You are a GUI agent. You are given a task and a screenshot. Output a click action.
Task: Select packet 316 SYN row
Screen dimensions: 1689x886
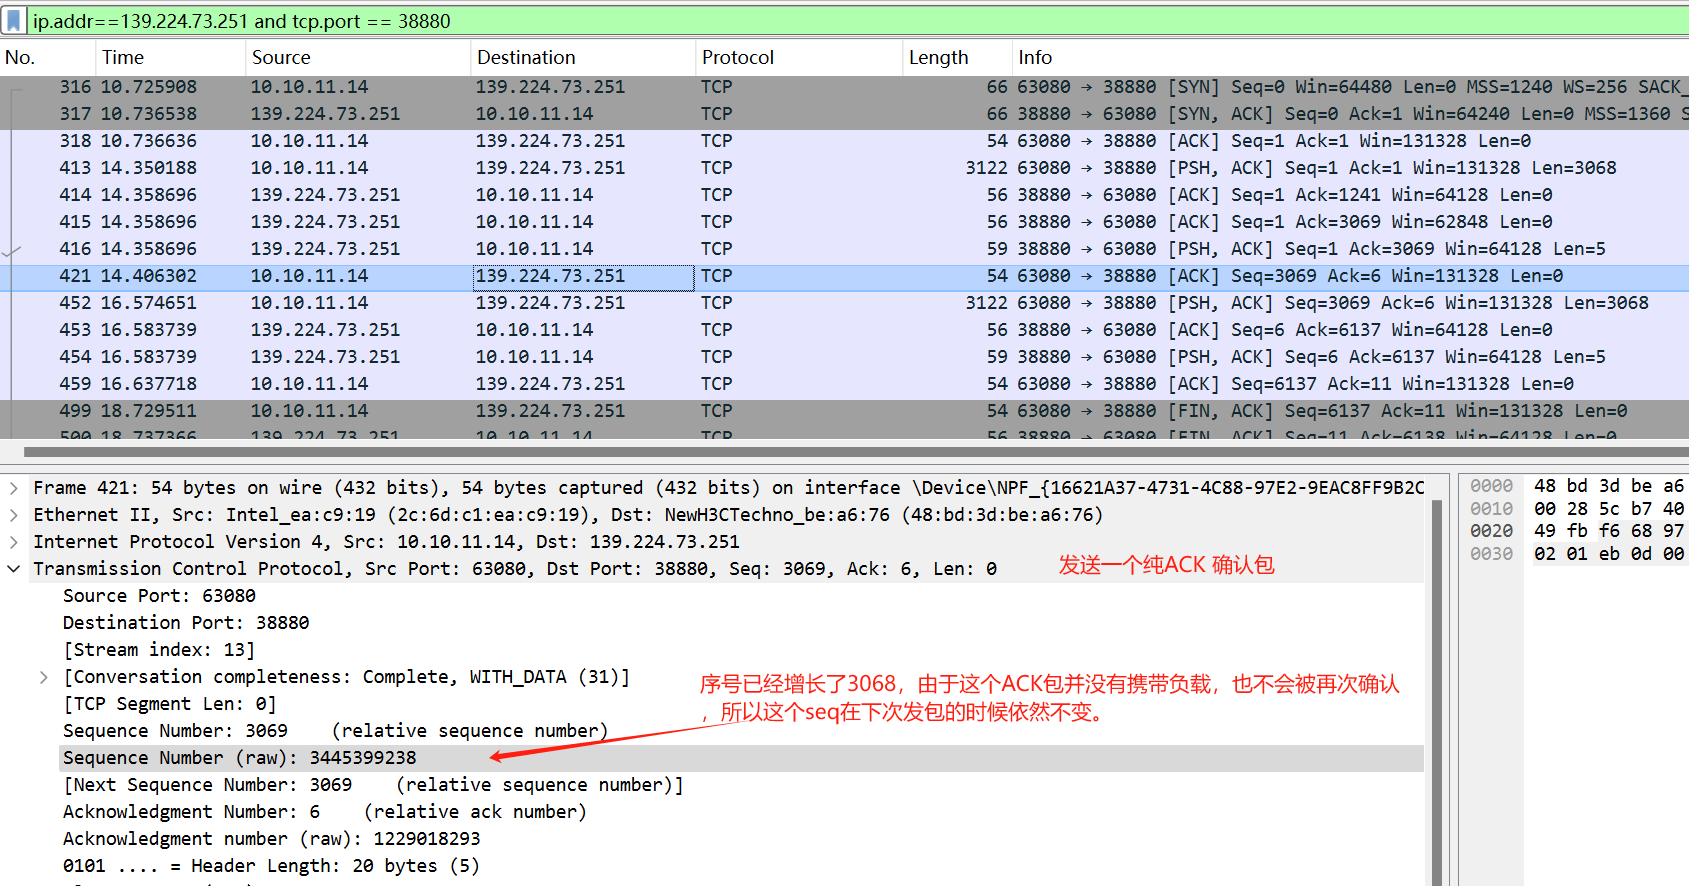click(x=844, y=87)
